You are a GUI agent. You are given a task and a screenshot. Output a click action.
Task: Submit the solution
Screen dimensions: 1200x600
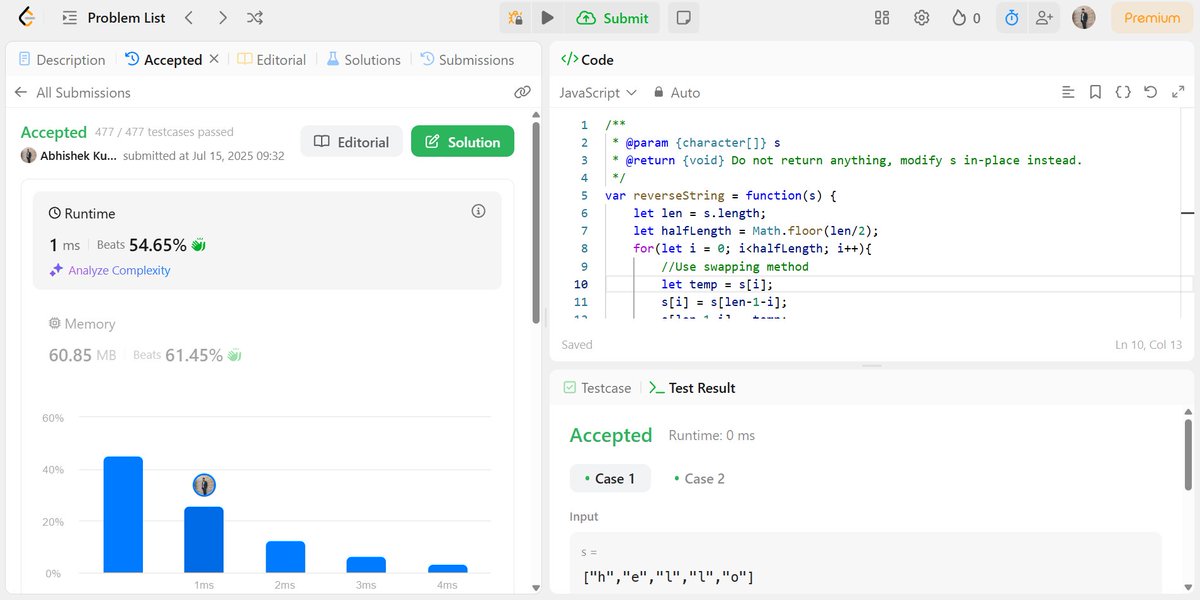pos(613,18)
